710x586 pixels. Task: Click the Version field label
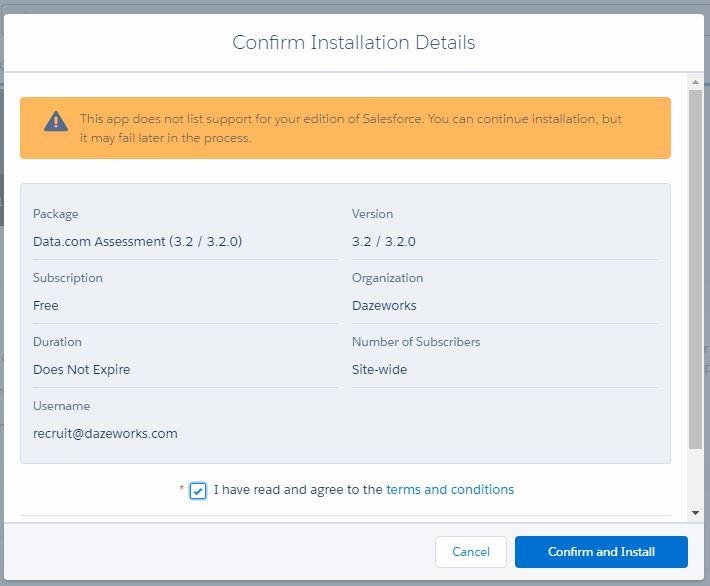372,214
